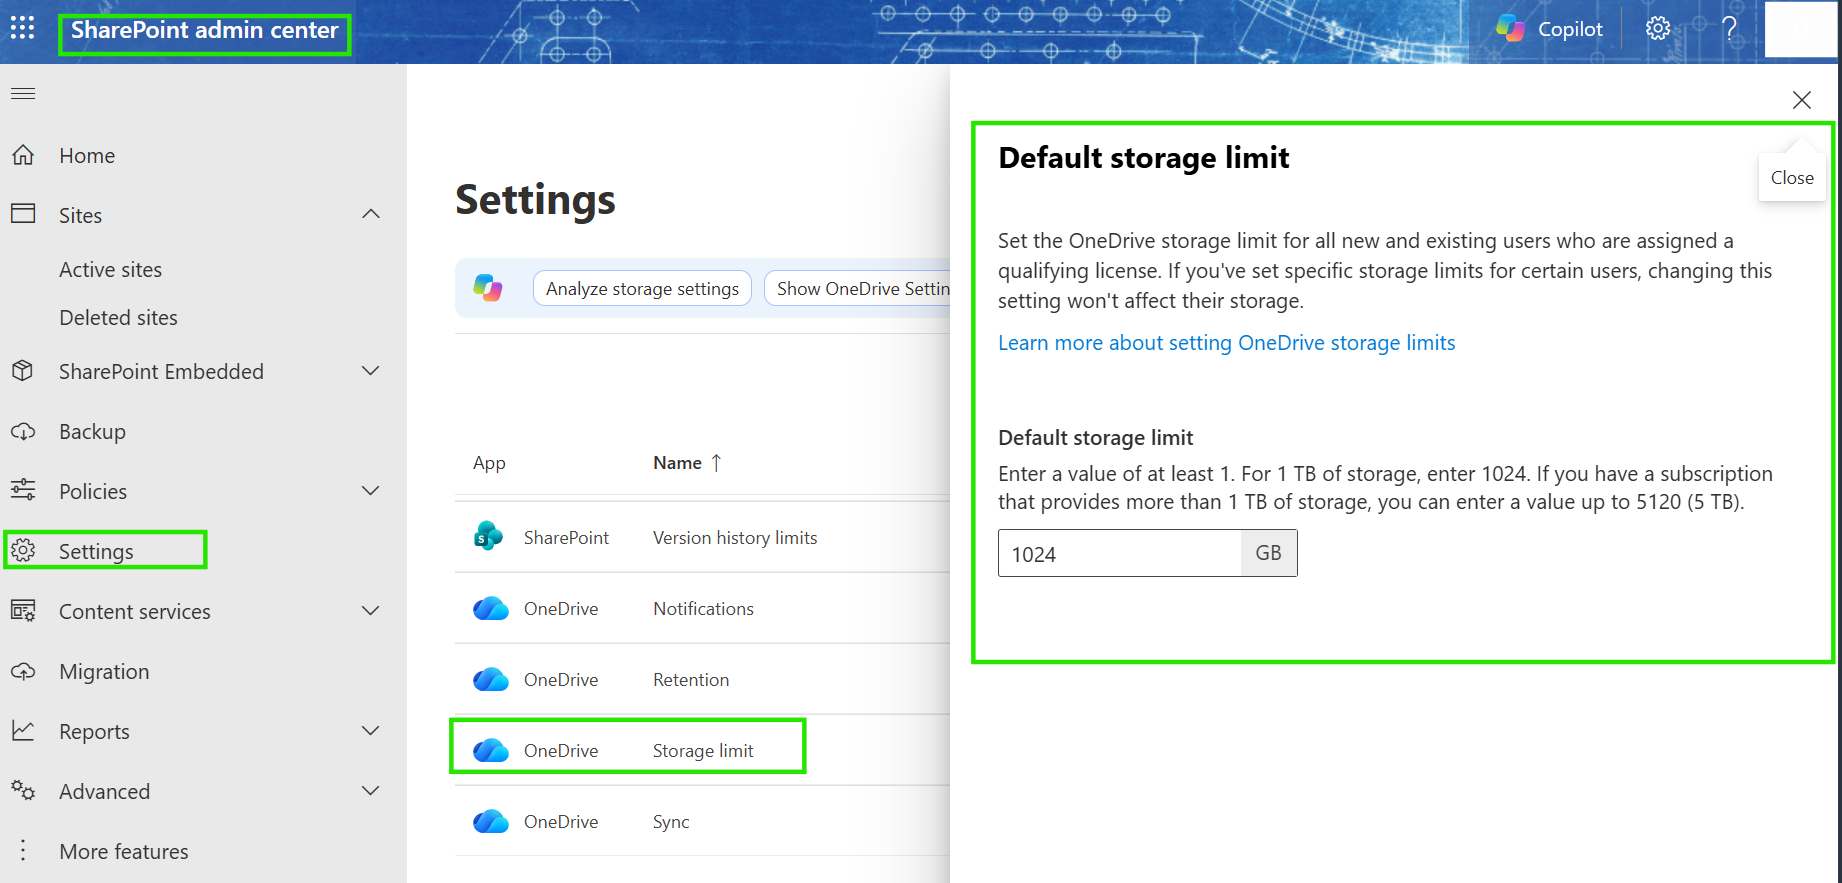Open the Retention setting

[691, 680]
